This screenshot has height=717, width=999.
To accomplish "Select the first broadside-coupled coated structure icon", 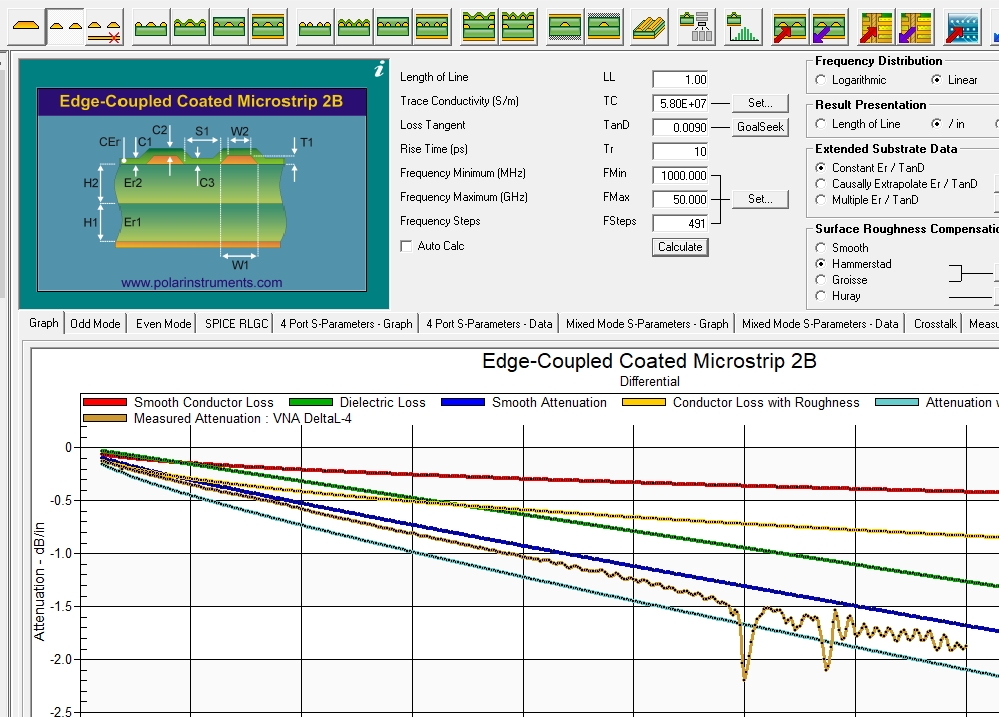I will pos(478,27).
